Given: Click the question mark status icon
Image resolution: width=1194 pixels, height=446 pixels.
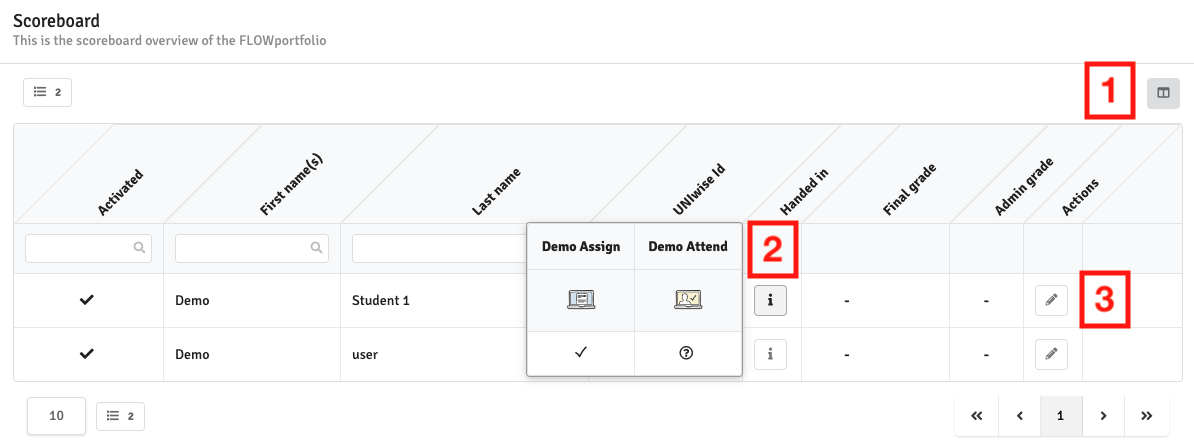Looking at the screenshot, I should click(685, 354).
